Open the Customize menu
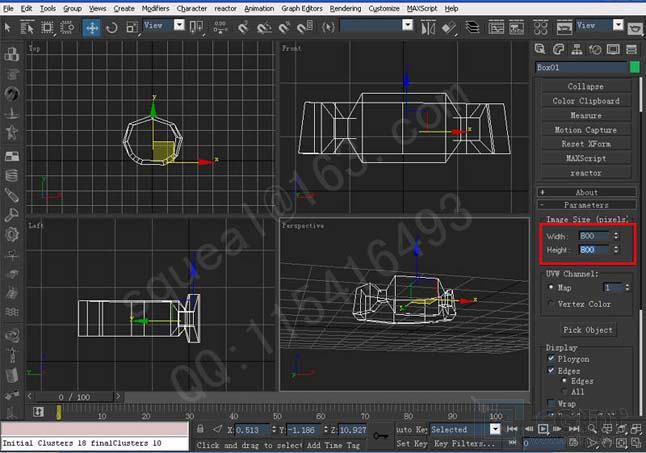Viewport: 646px width, 453px height. point(384,8)
